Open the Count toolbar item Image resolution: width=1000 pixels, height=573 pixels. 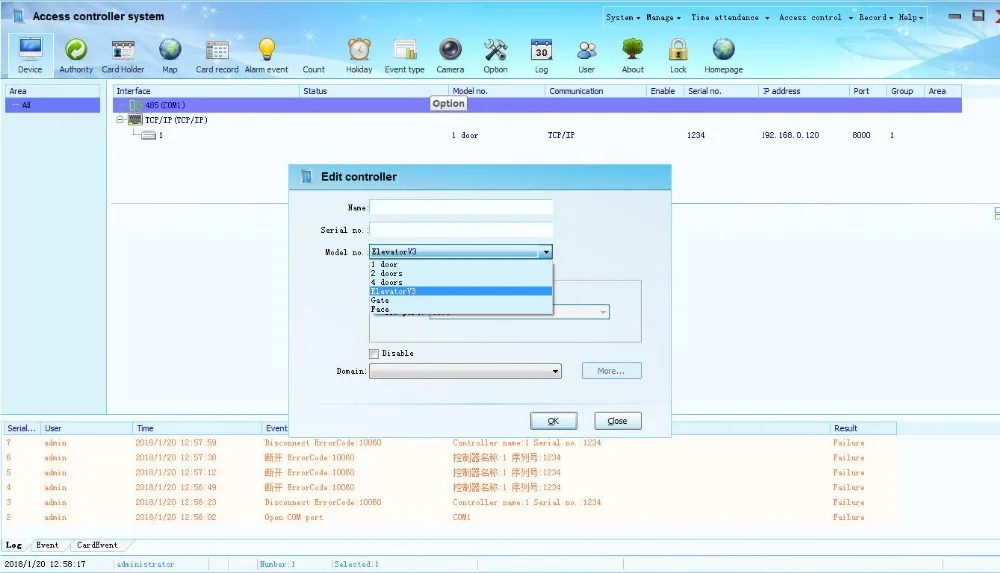[313, 70]
